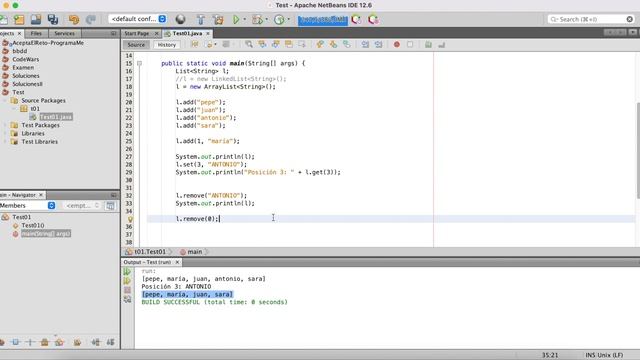This screenshot has width=640, height=360.
Task: Collapse the main method code fold
Action: pos(139,64)
